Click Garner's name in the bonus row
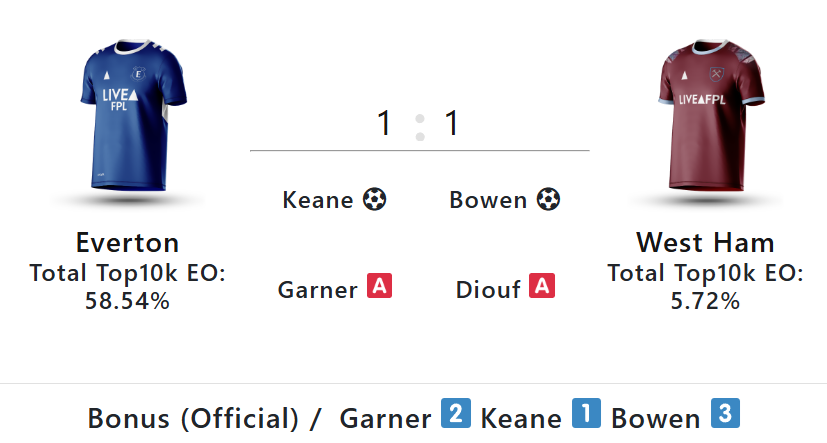Viewport: 827px width, 443px height. 385,418
